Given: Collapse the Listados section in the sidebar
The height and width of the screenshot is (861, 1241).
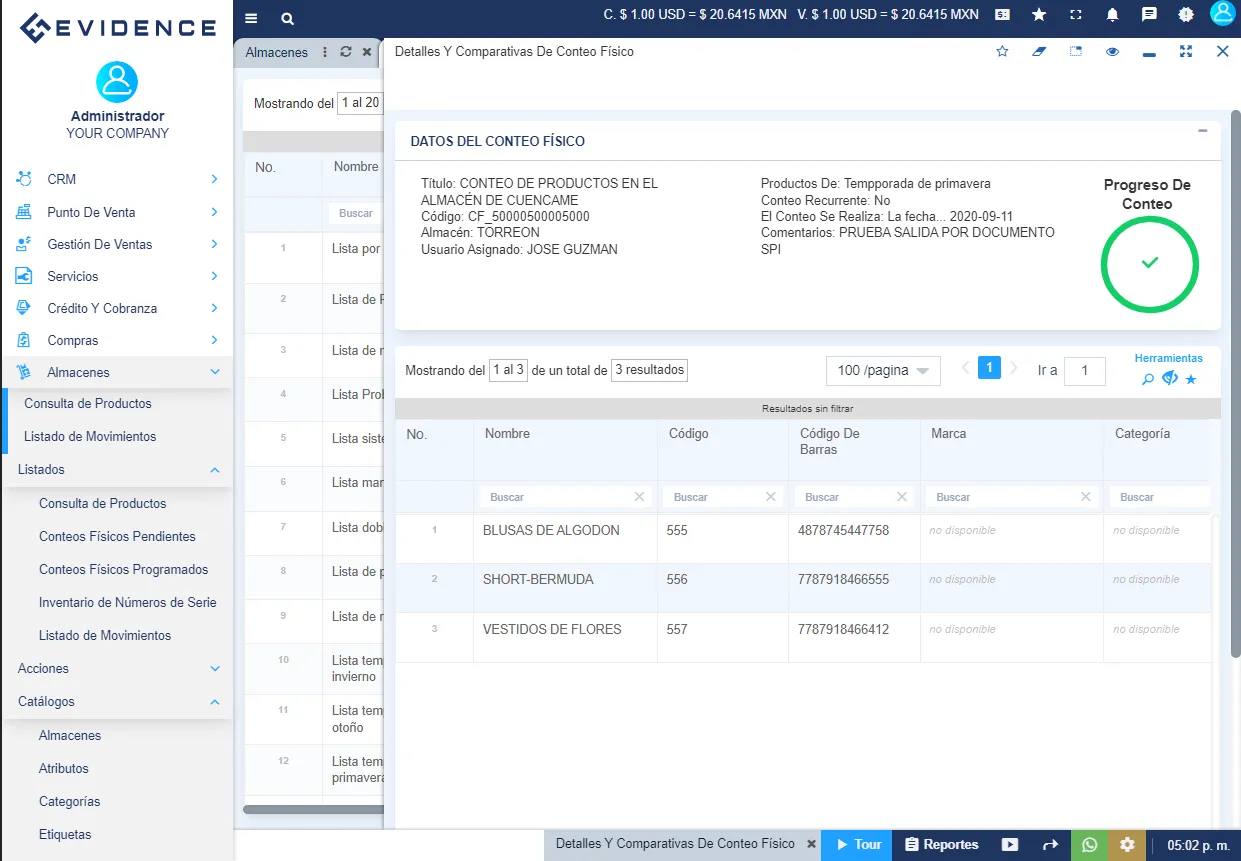Looking at the screenshot, I should coord(117,469).
